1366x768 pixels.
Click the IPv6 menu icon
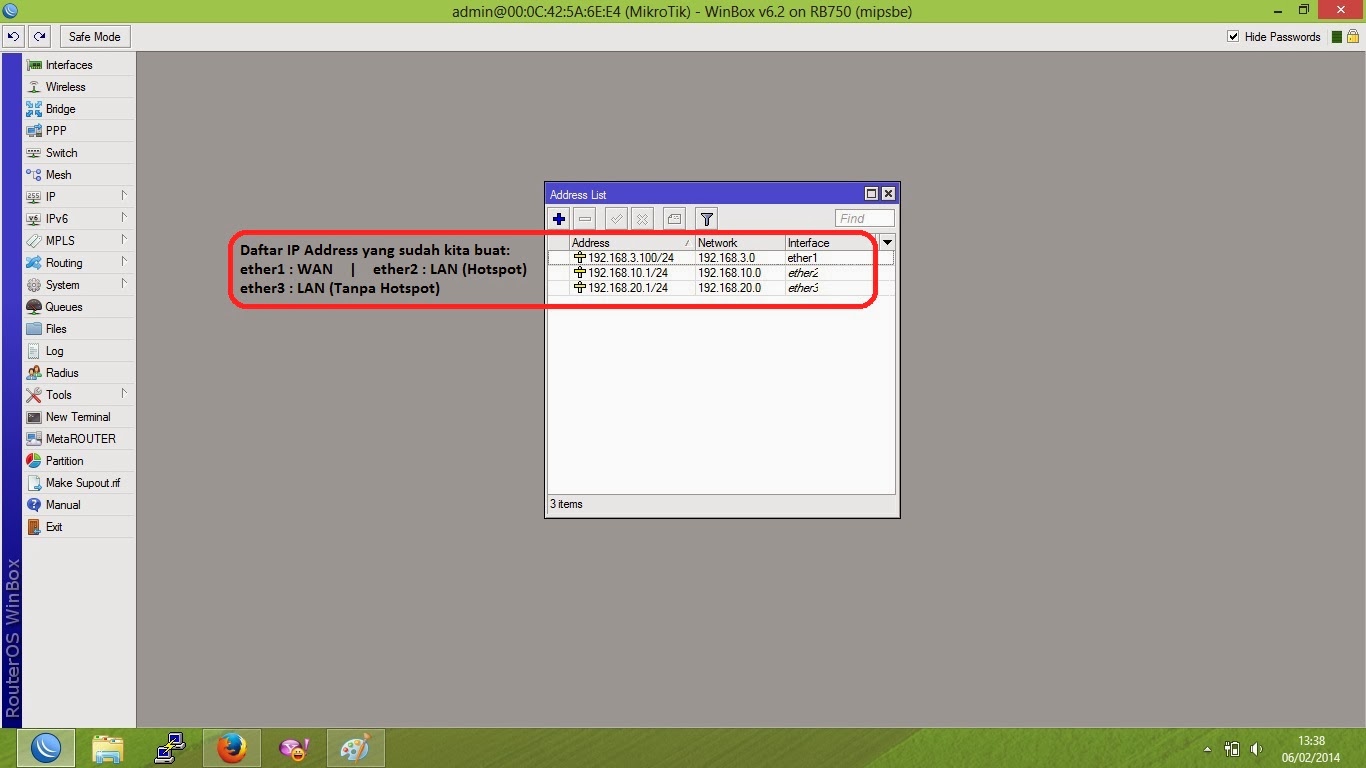pyautogui.click(x=34, y=219)
